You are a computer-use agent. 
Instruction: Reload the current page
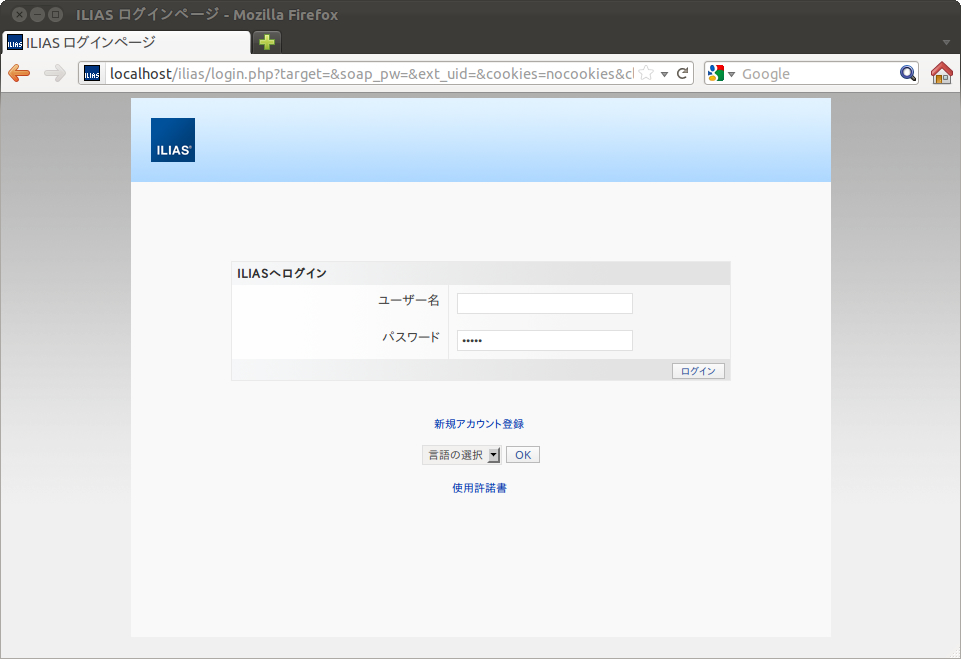click(682, 73)
